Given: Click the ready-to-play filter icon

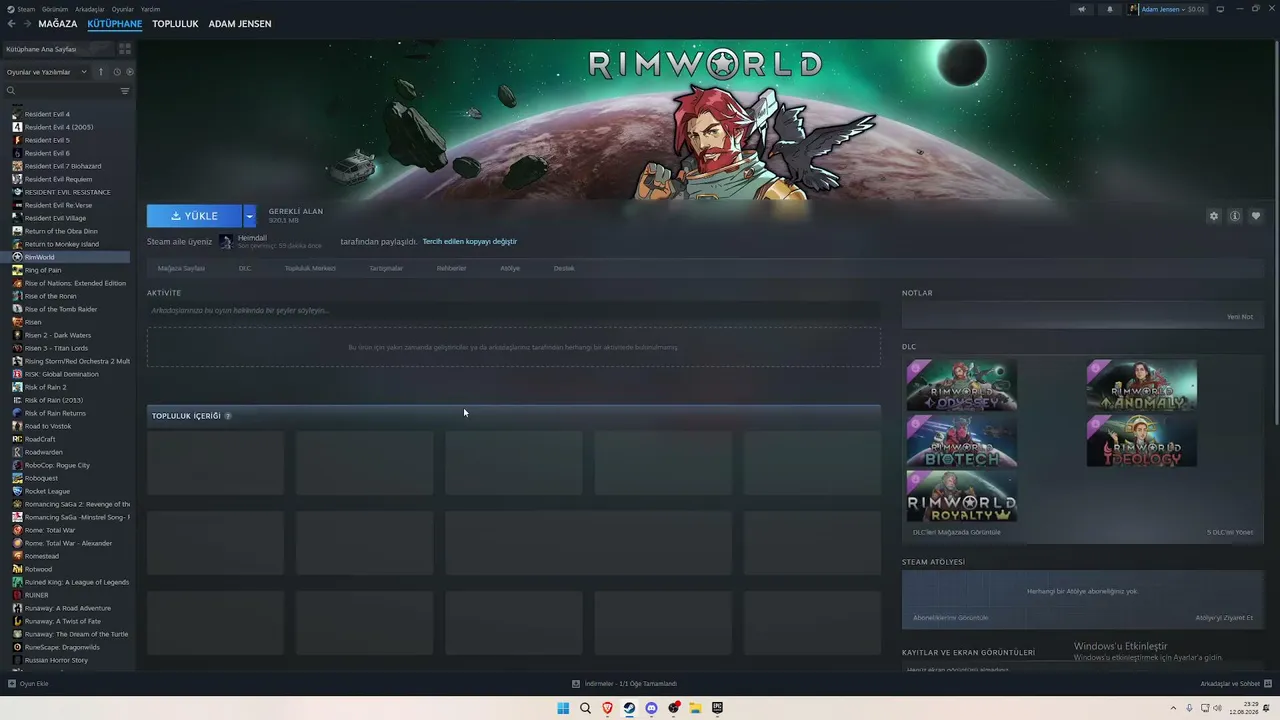Looking at the screenshot, I should click(130, 72).
